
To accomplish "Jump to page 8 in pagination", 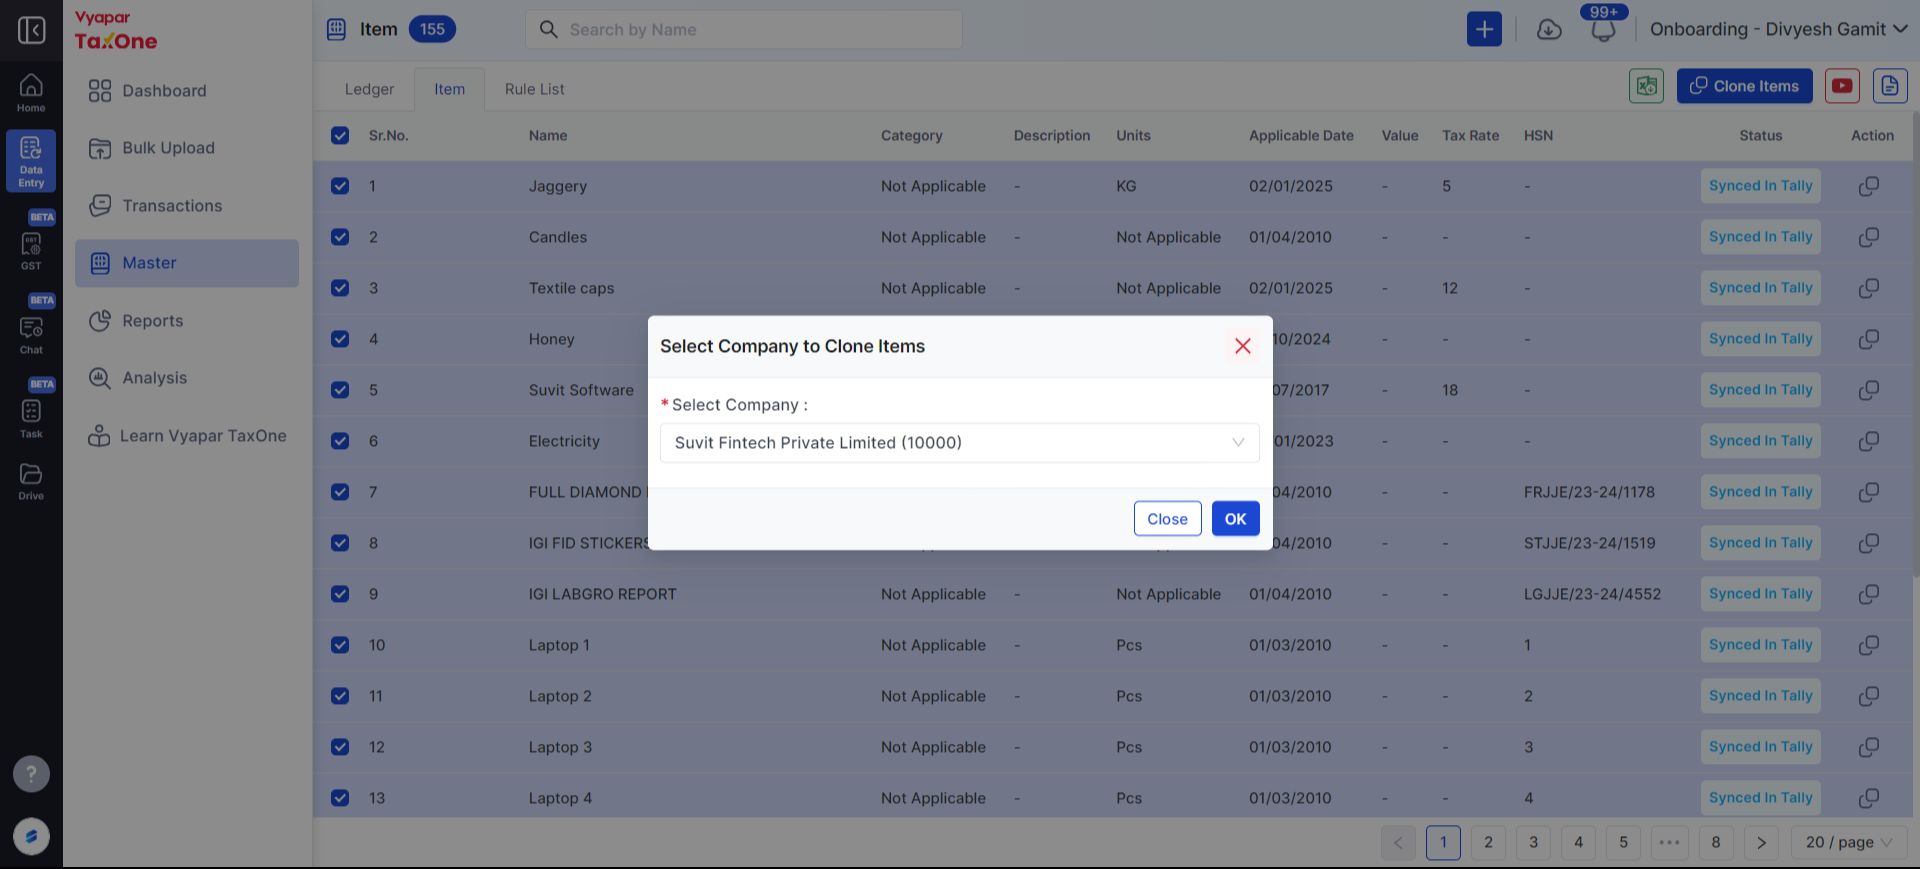I will (1716, 842).
